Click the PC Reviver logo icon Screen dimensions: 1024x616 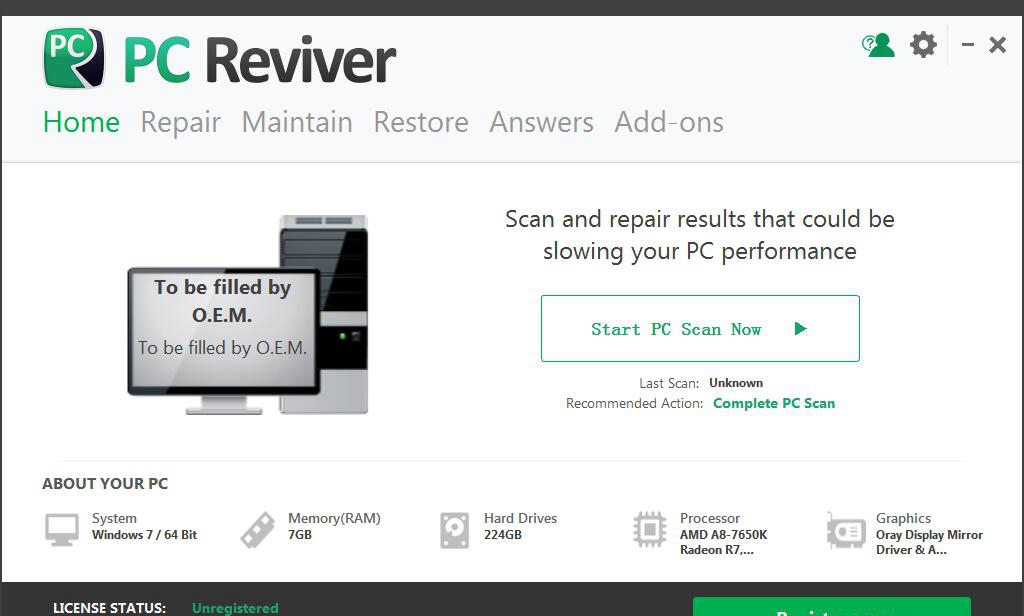[73, 57]
